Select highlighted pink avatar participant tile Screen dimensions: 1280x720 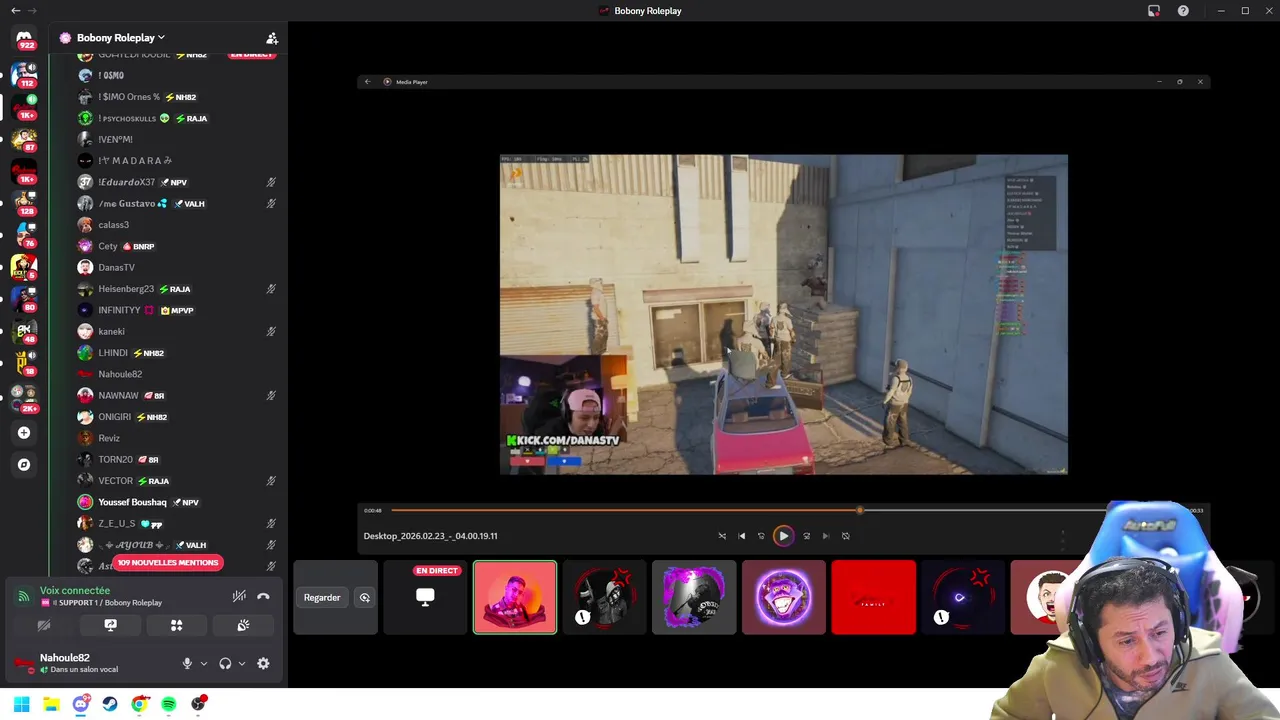(515, 597)
